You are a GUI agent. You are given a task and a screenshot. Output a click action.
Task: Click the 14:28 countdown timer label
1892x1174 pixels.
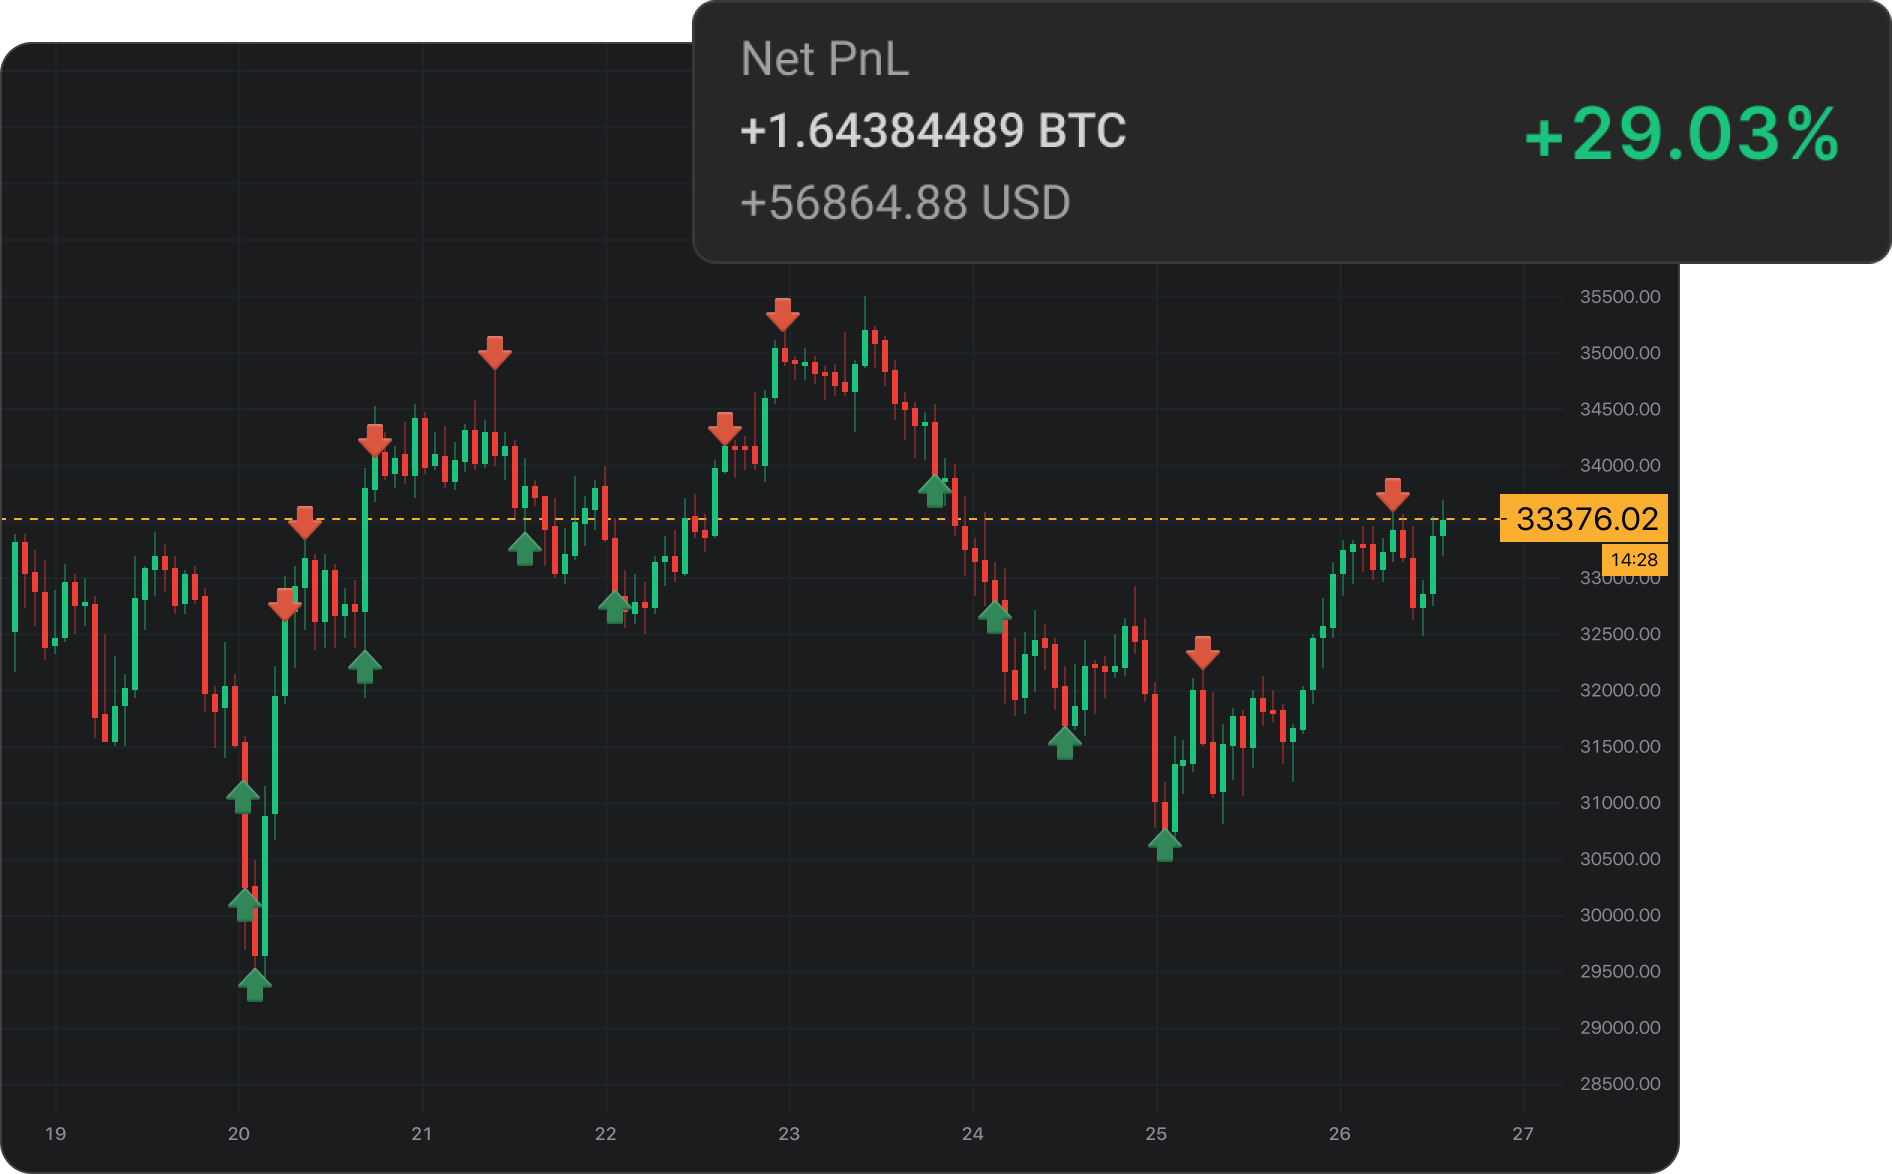pos(1634,560)
